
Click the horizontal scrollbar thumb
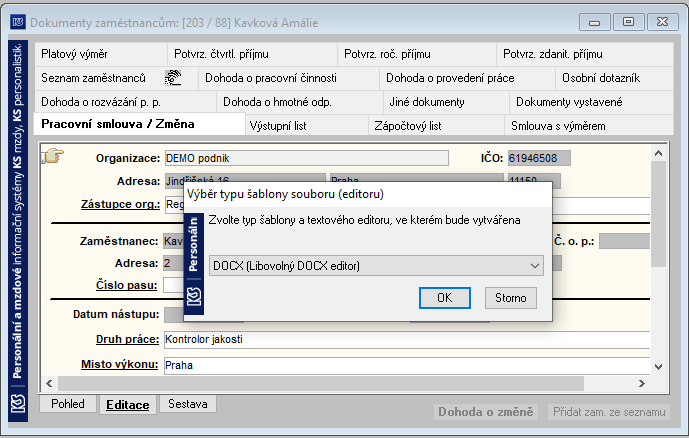click(x=321, y=384)
